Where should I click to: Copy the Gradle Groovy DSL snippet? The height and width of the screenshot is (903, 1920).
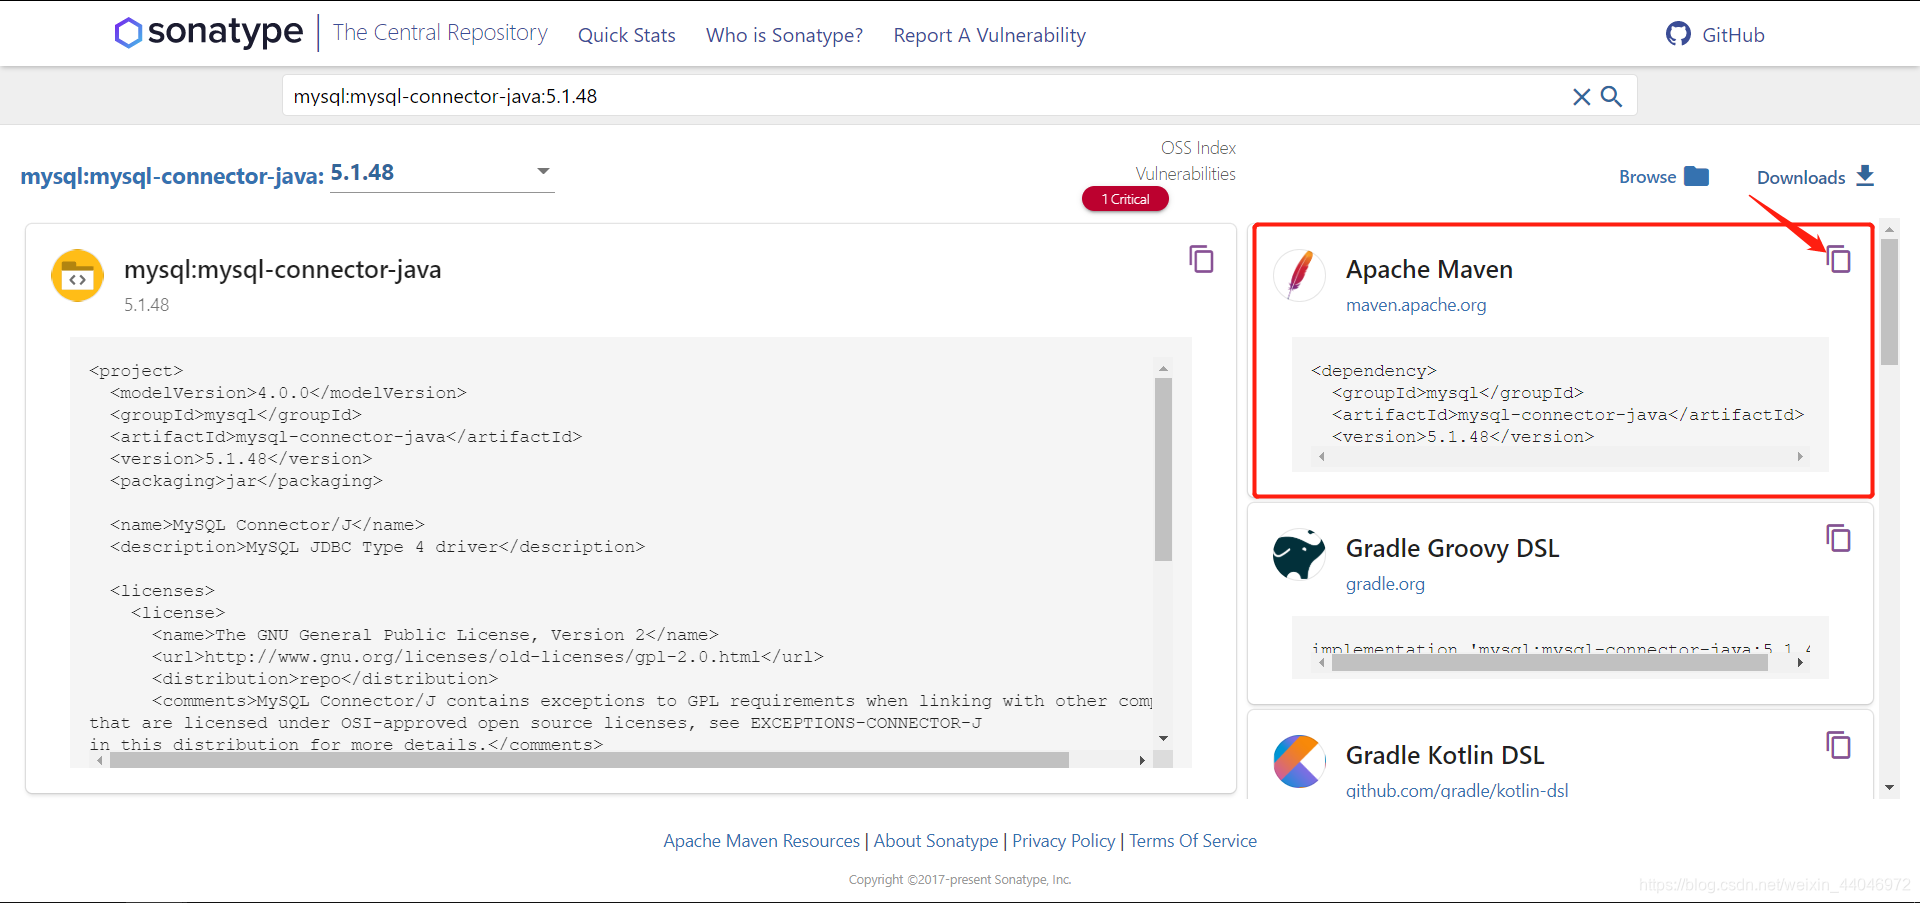(1838, 538)
